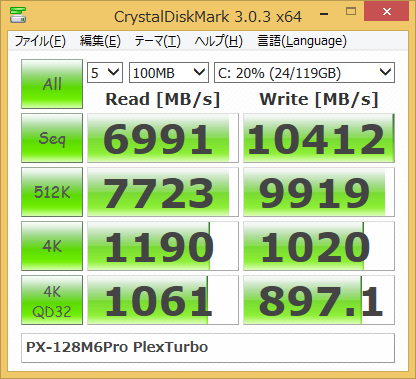Open the テーマ(T) menu
This screenshot has height=379, width=416.
(x=157, y=41)
